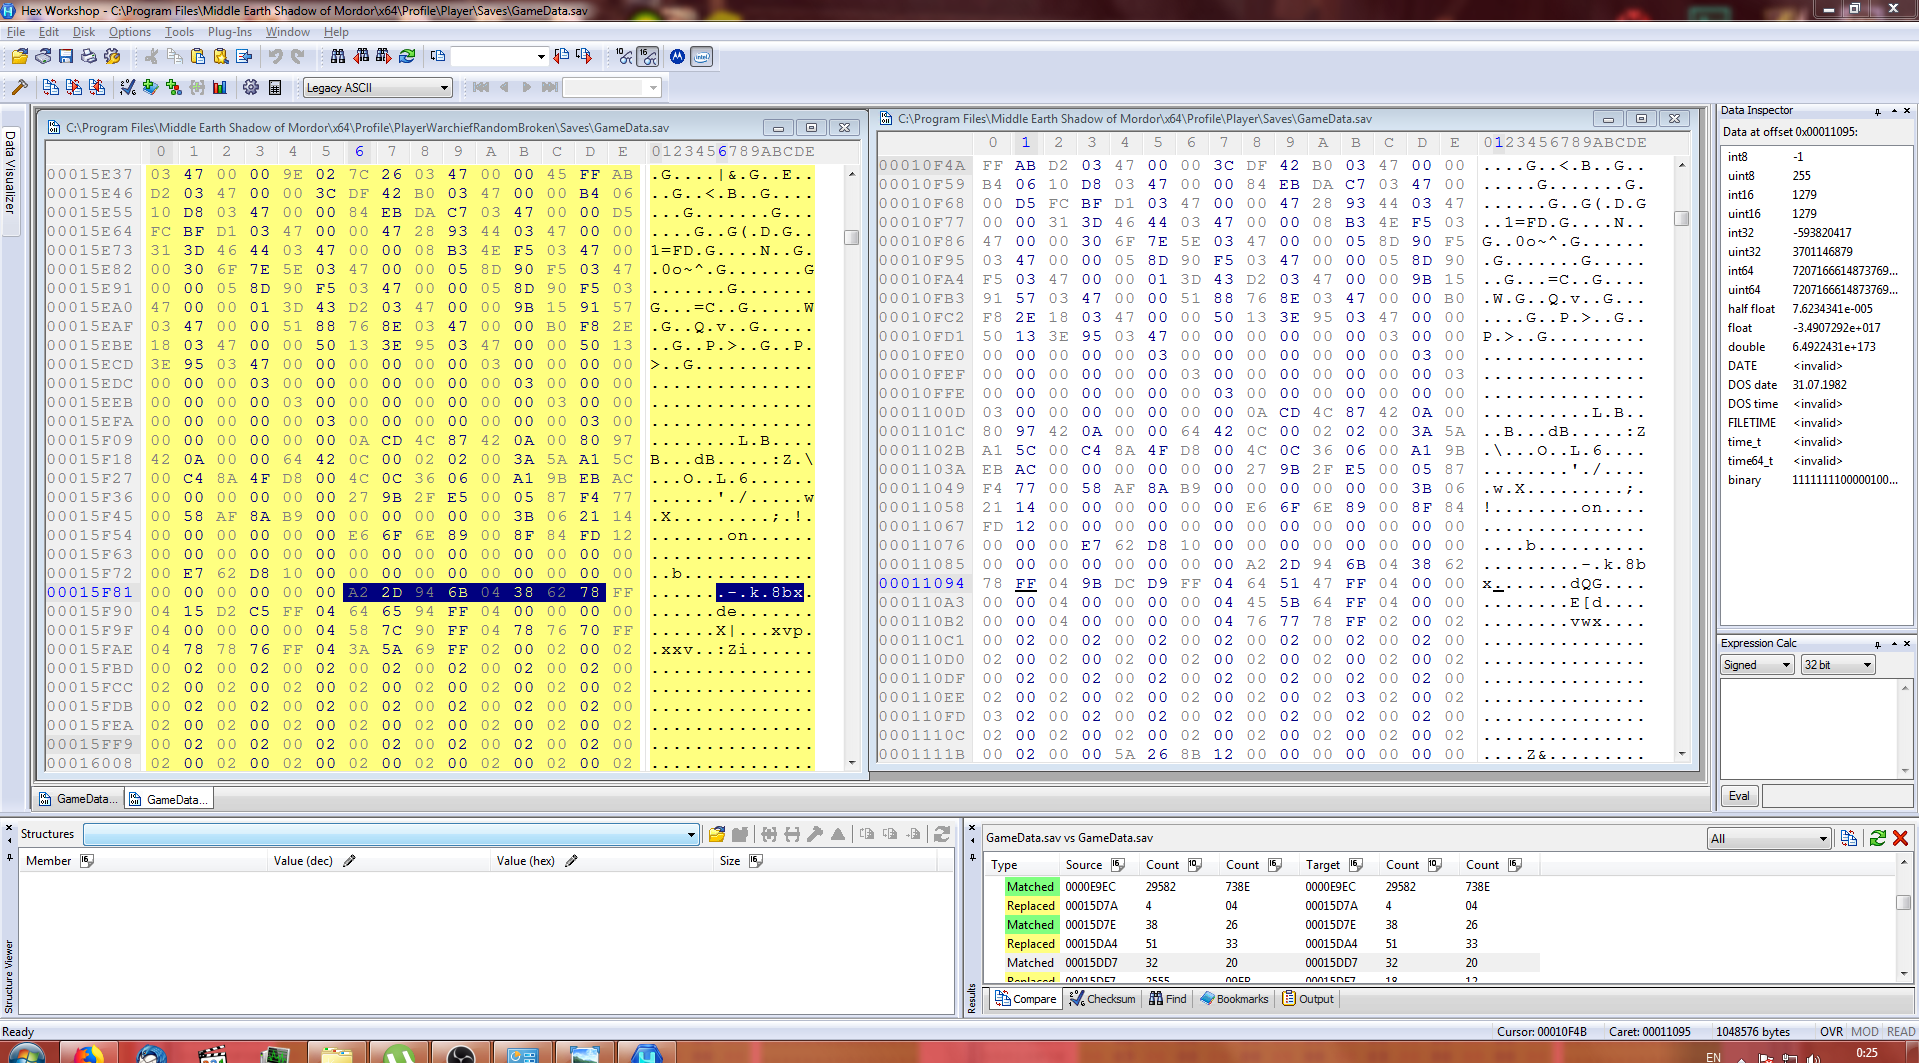Screen dimensions: 1919x1063
Task: Switch to the first GameData document tab
Action: coord(78,799)
